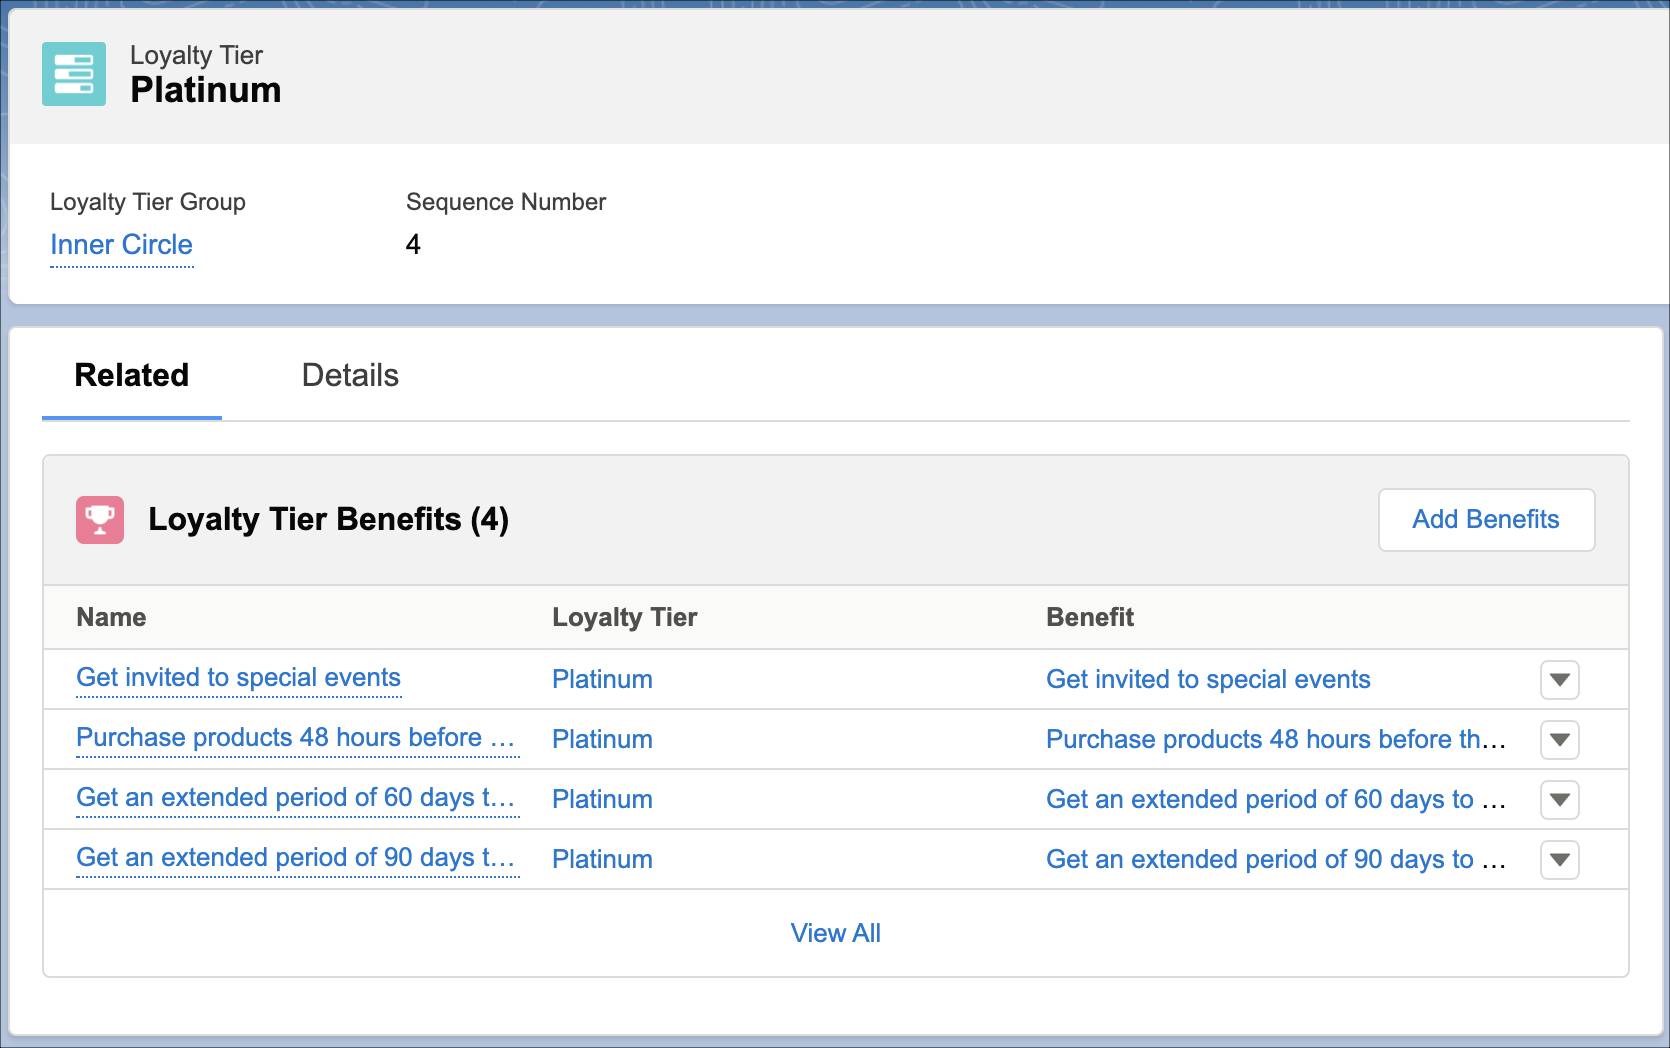Open the extended period of 60 days record
The image size is (1670, 1048).
click(296, 798)
